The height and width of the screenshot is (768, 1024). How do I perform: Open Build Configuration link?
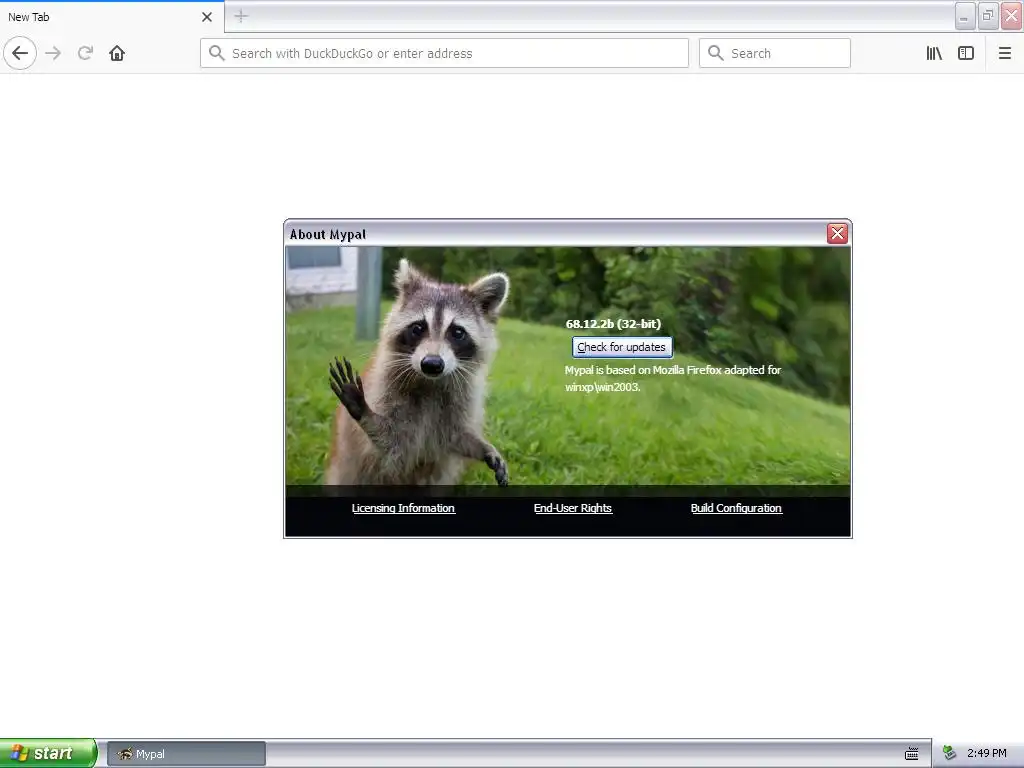click(736, 508)
